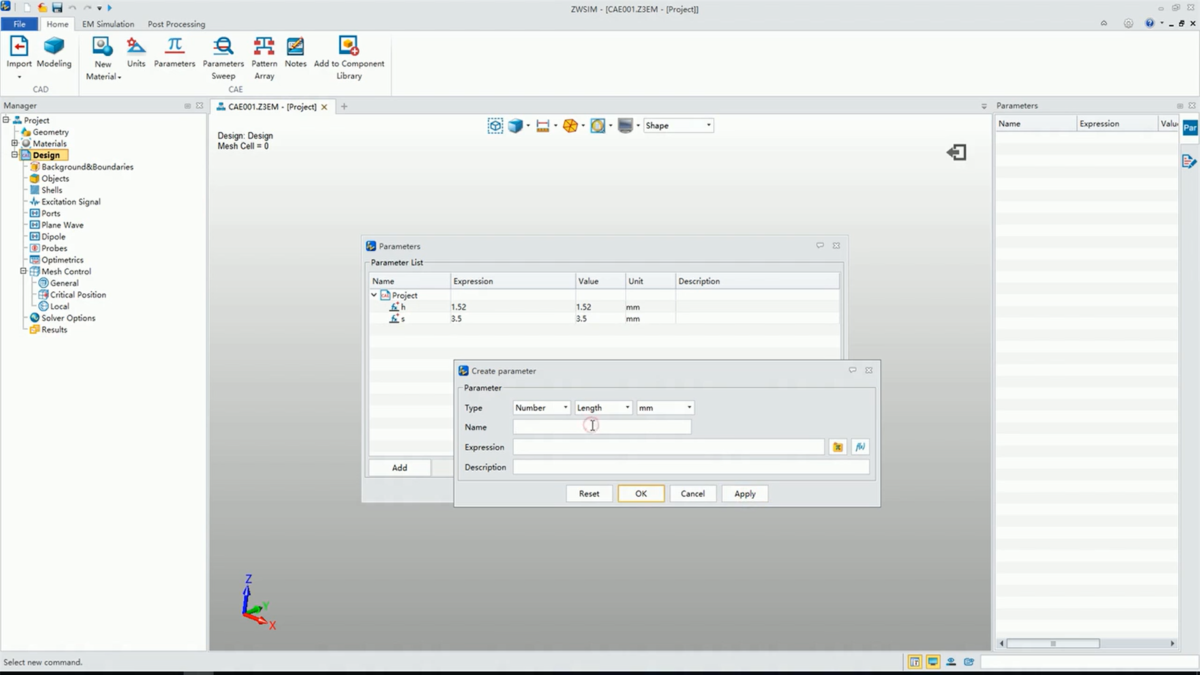
Task: Click the Open file icon in quick access bar
Action: [x=42, y=8]
